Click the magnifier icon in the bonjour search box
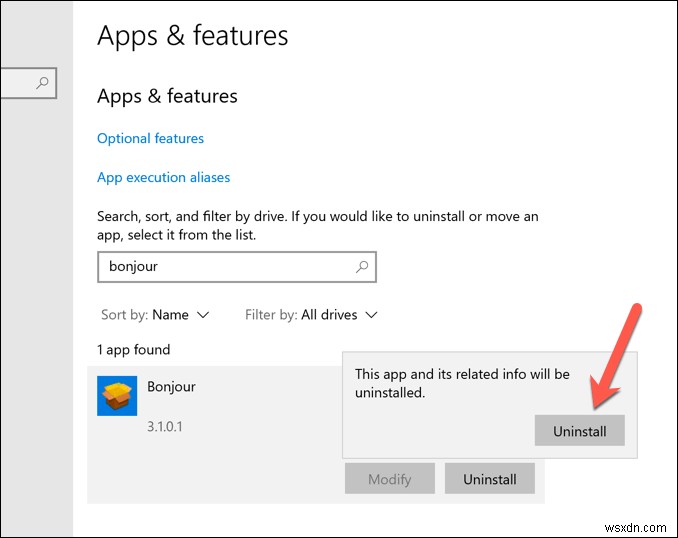678x538 pixels. [362, 267]
